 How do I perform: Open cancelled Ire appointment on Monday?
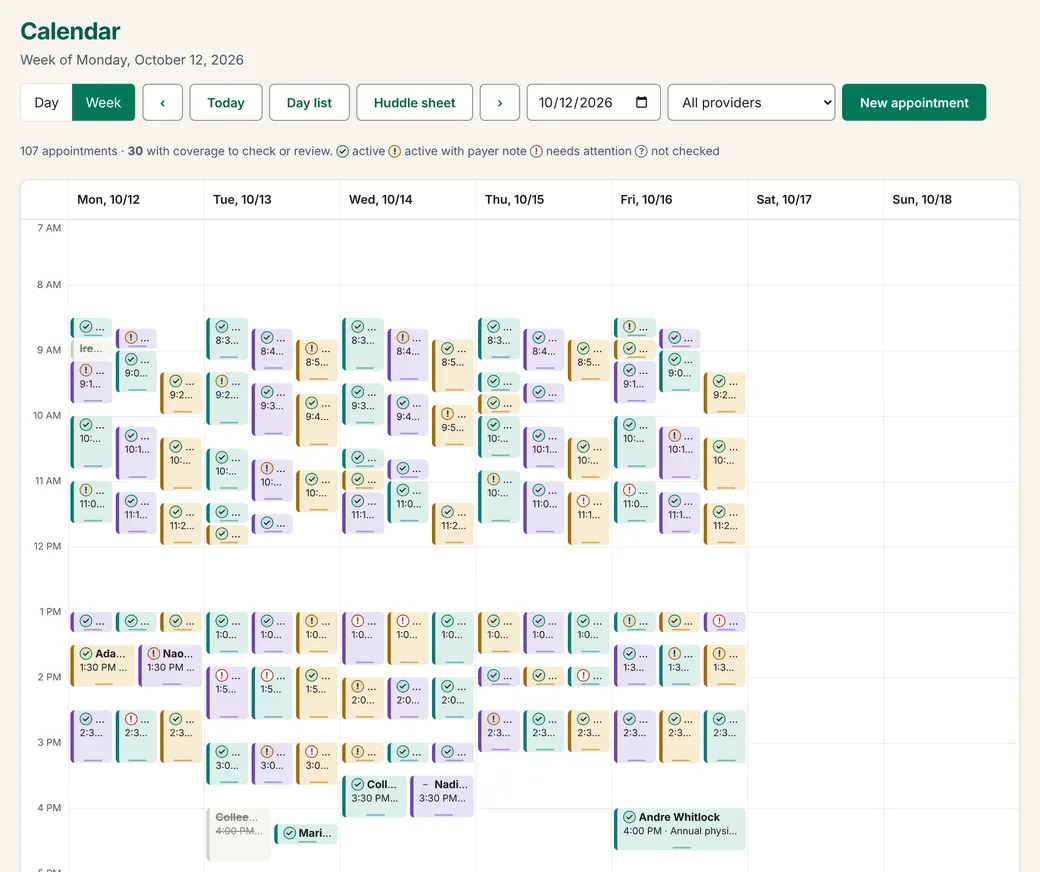(92, 349)
